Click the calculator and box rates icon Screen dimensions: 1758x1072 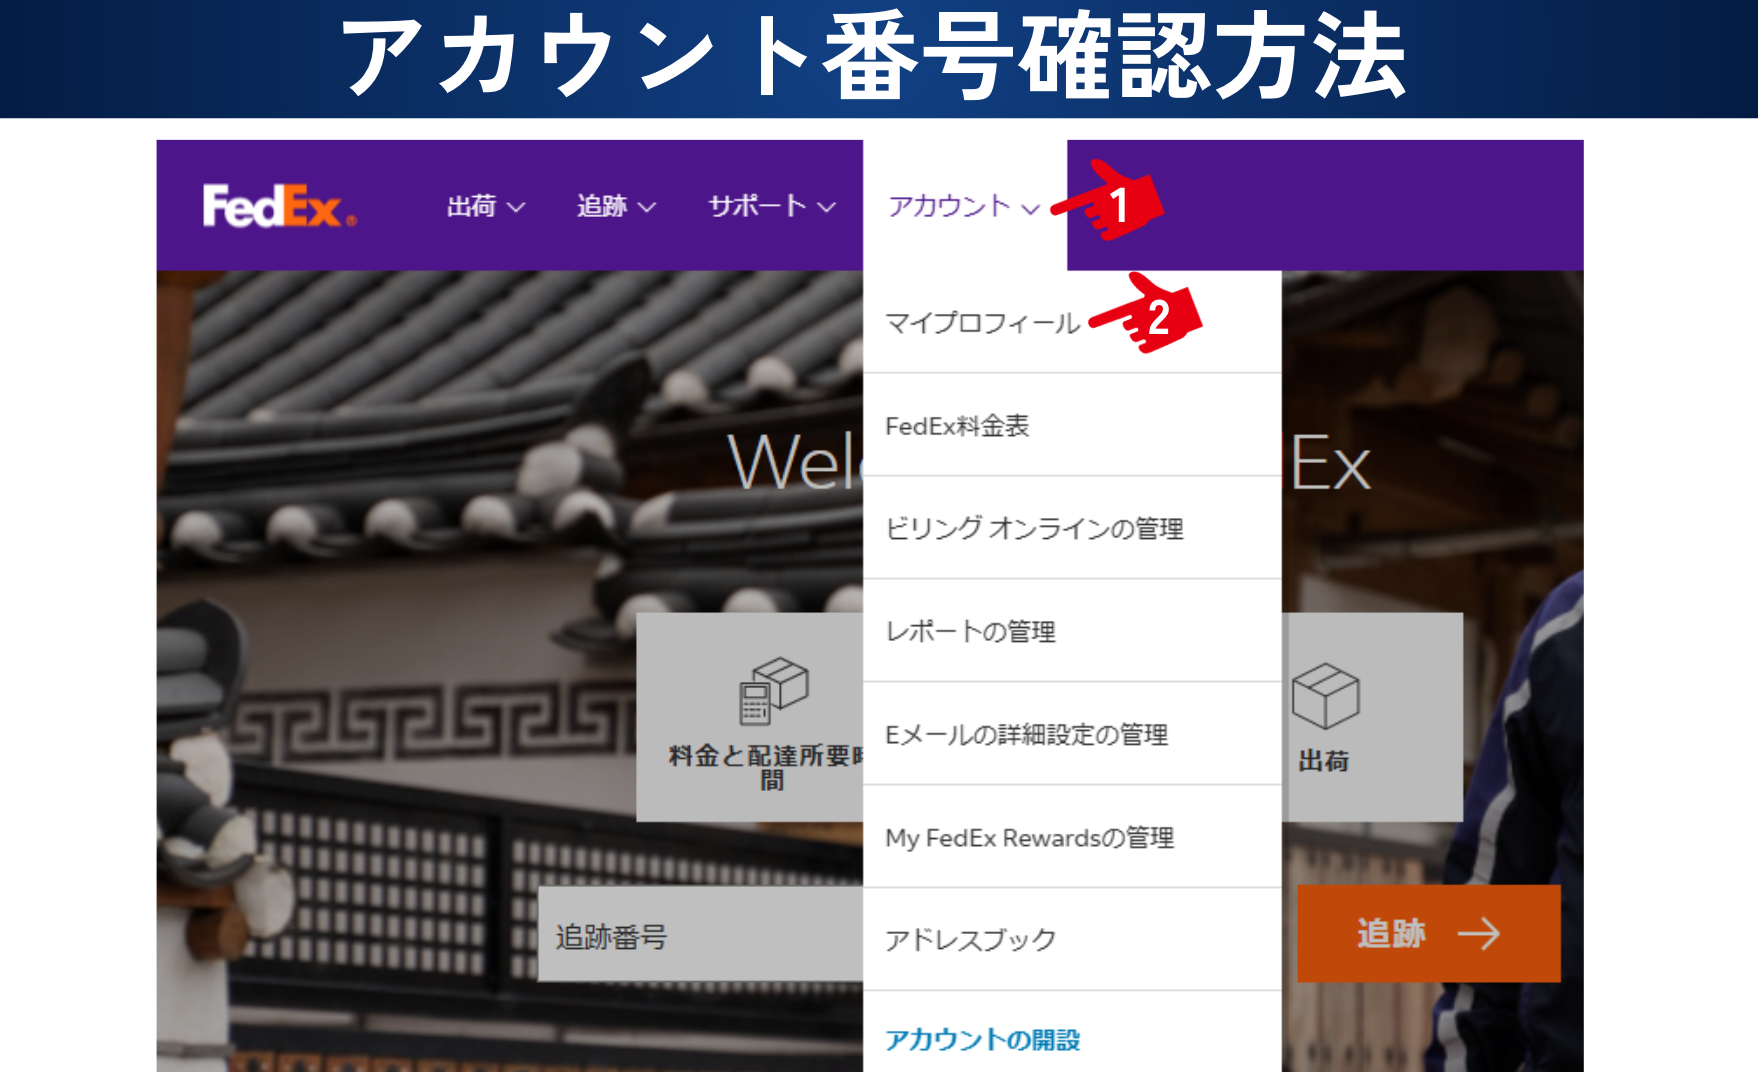[x=773, y=691]
